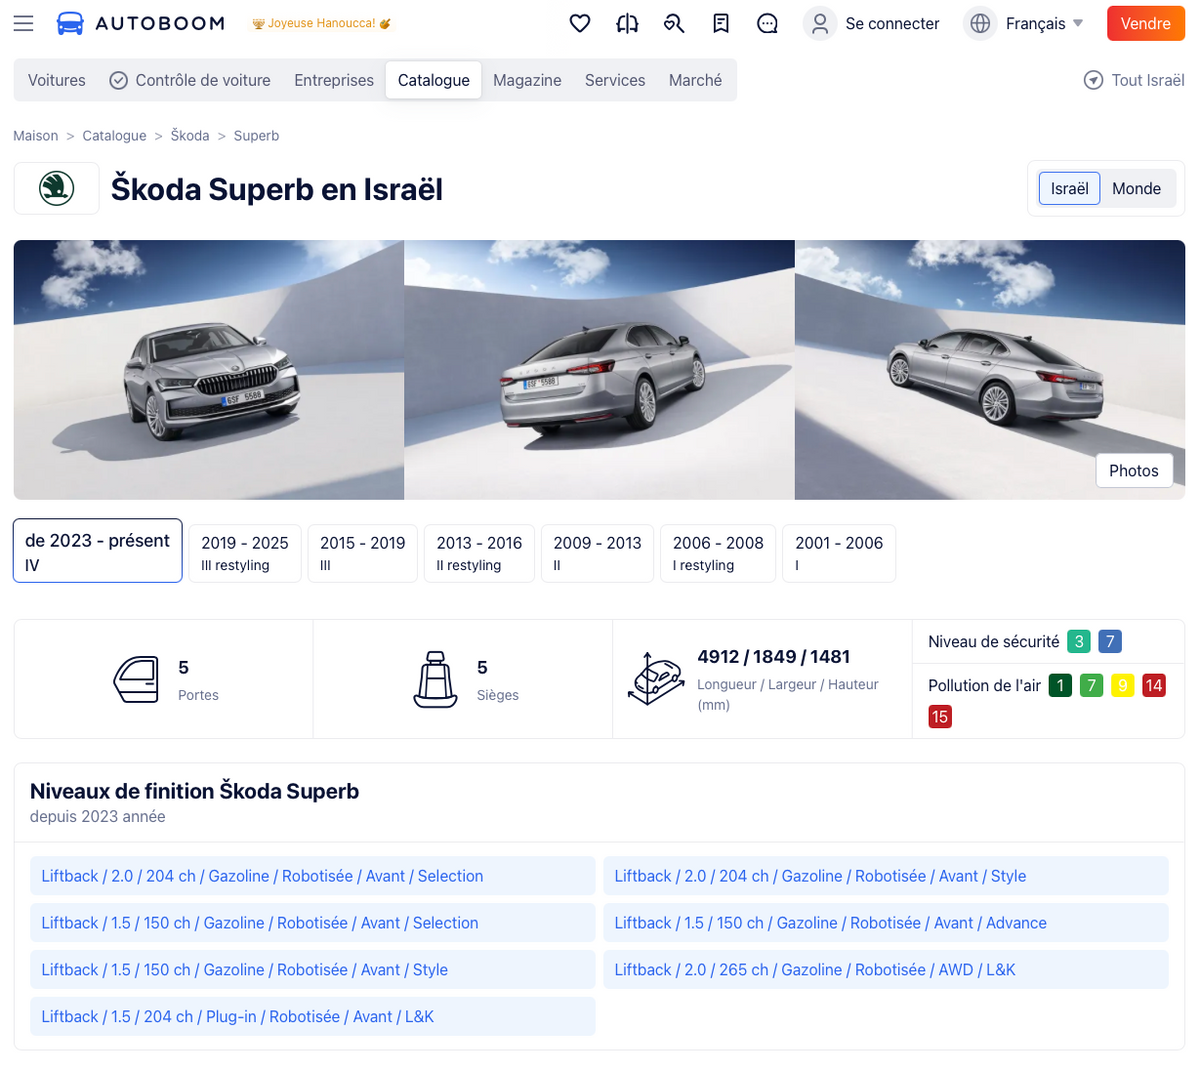Click the user avatar icon
Screen dimensions: 1200x1065
[820, 23]
